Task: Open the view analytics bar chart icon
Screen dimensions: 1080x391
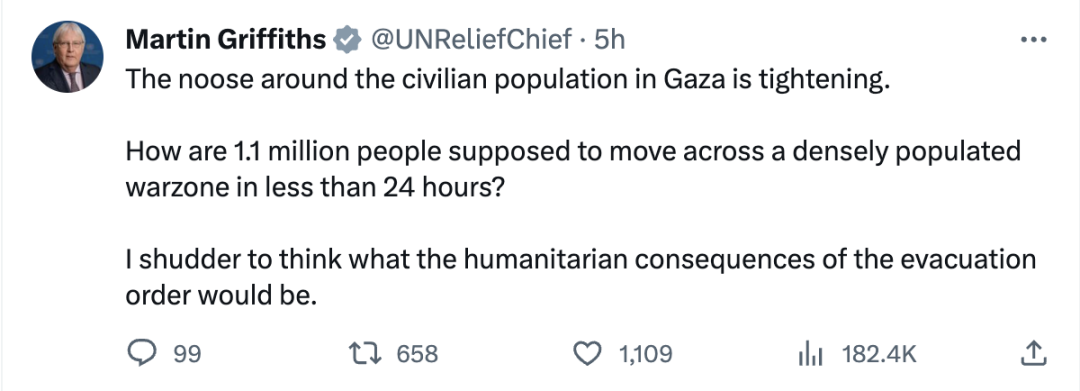Action: point(810,355)
